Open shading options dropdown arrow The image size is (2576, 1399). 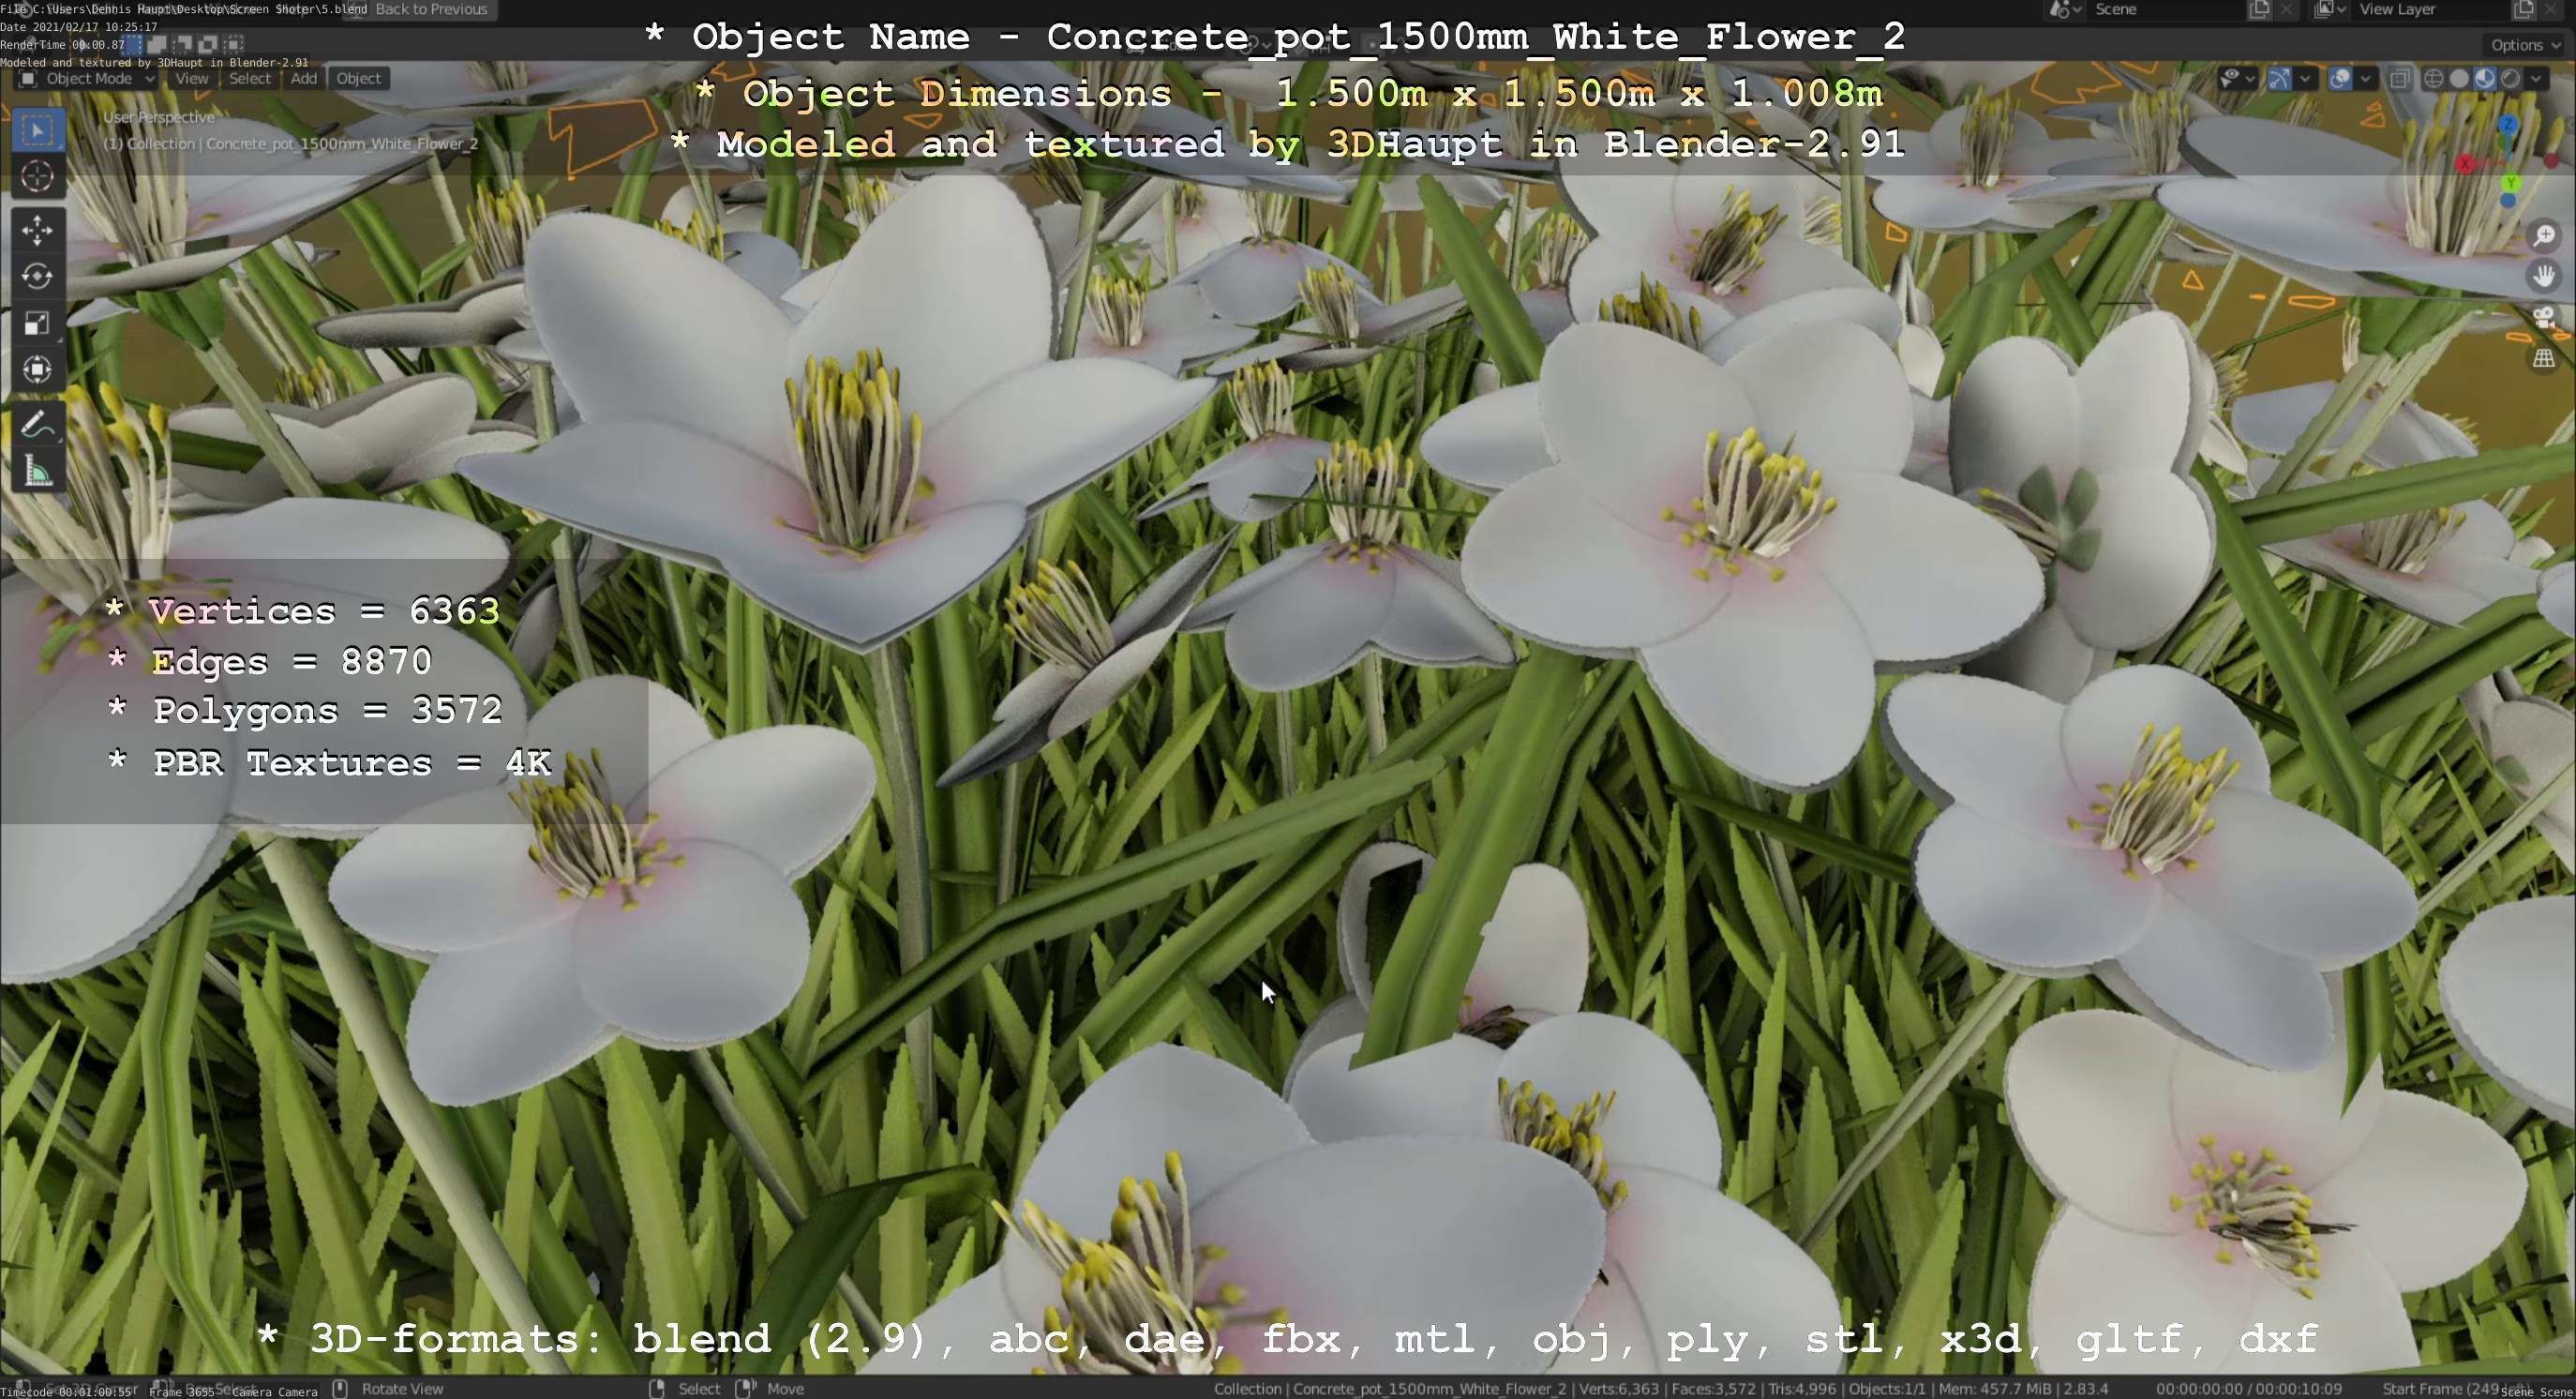[x=2537, y=79]
